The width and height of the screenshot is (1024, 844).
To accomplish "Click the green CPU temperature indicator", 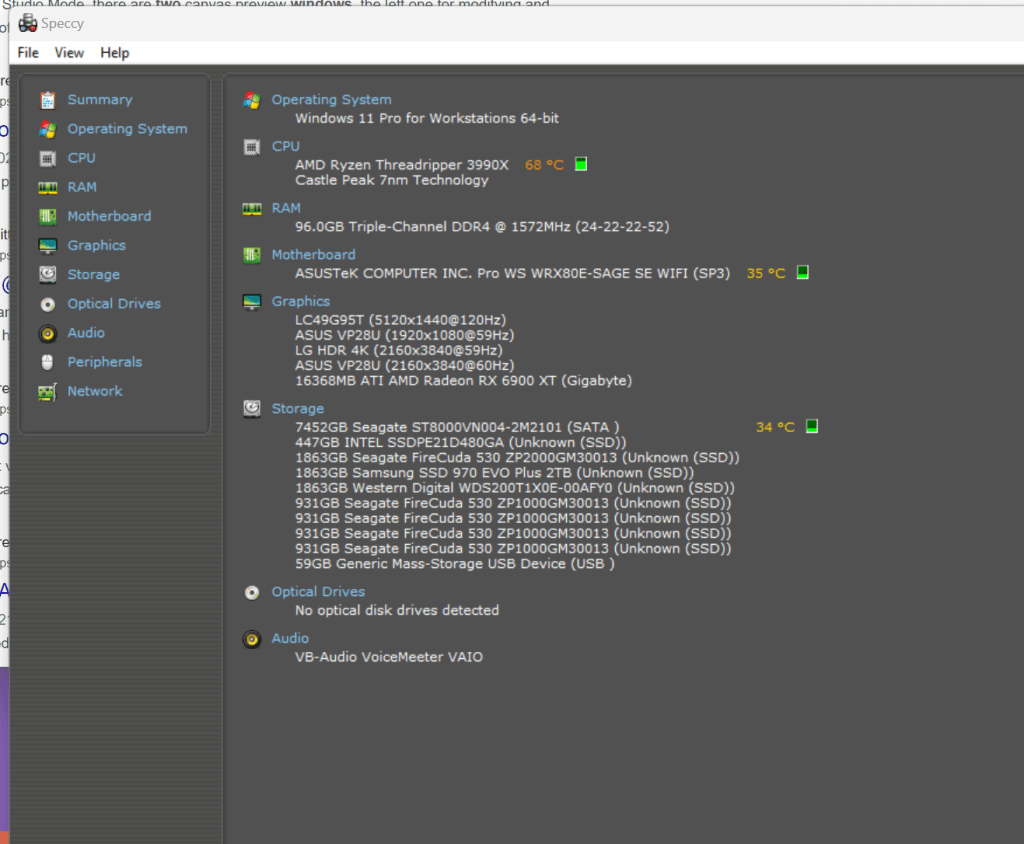I will pos(581,164).
